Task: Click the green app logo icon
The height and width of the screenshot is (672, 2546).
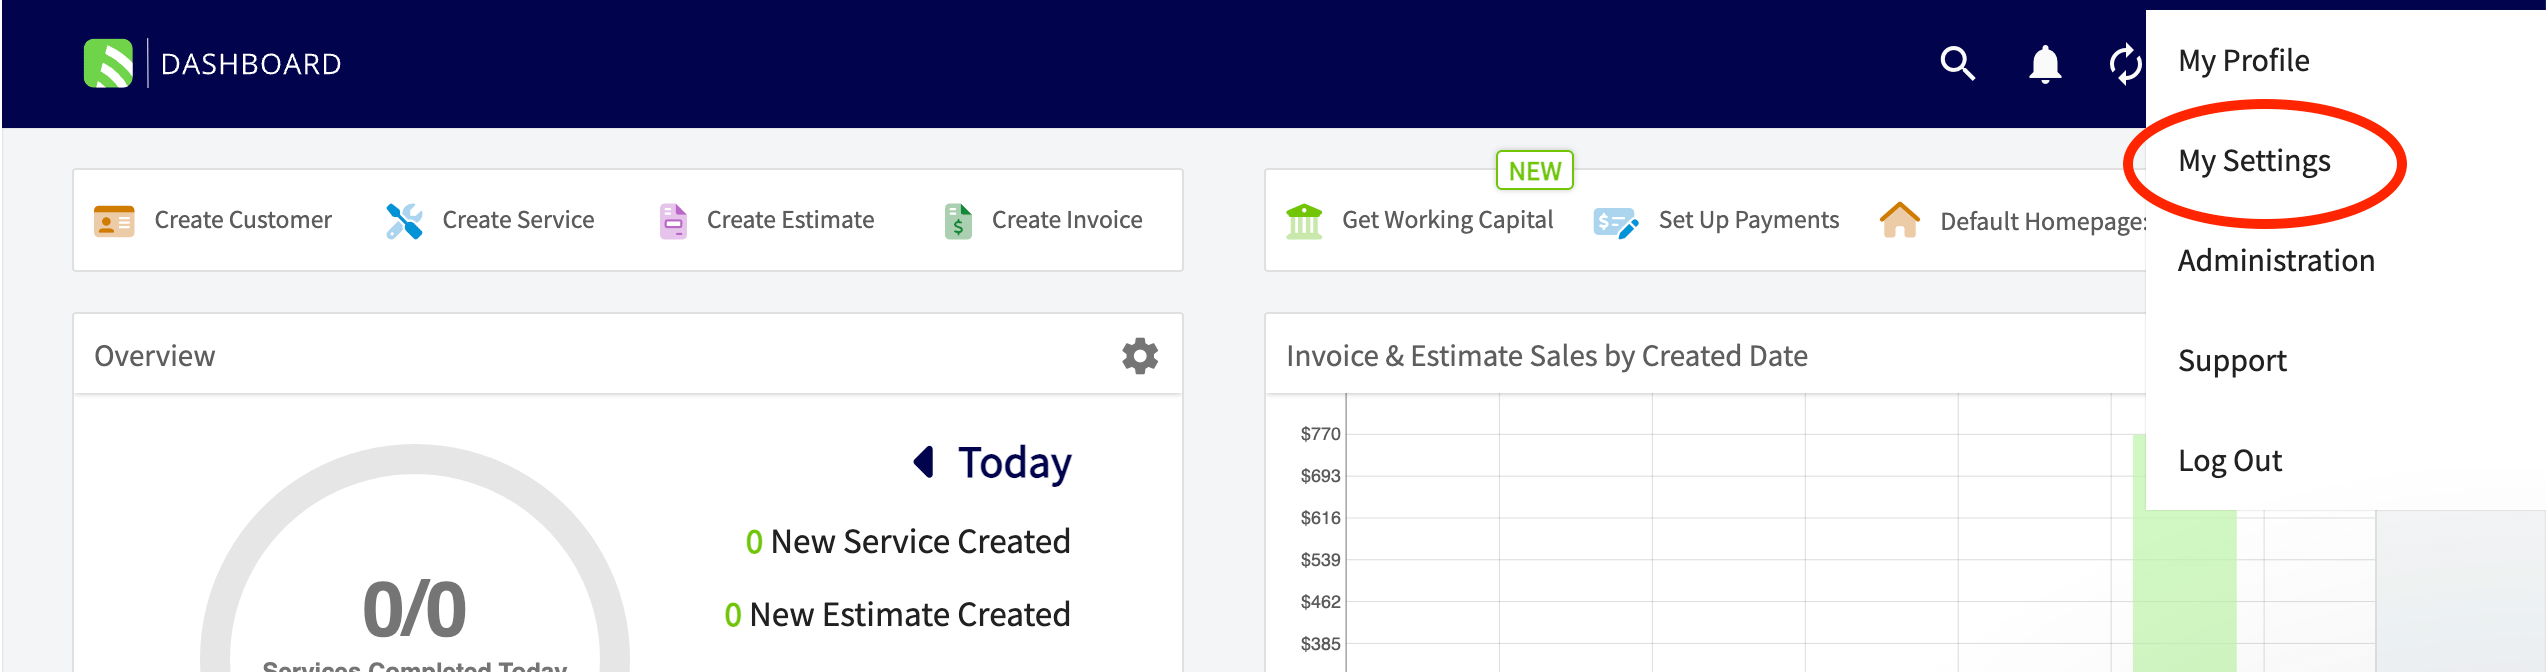Action: click(x=108, y=63)
